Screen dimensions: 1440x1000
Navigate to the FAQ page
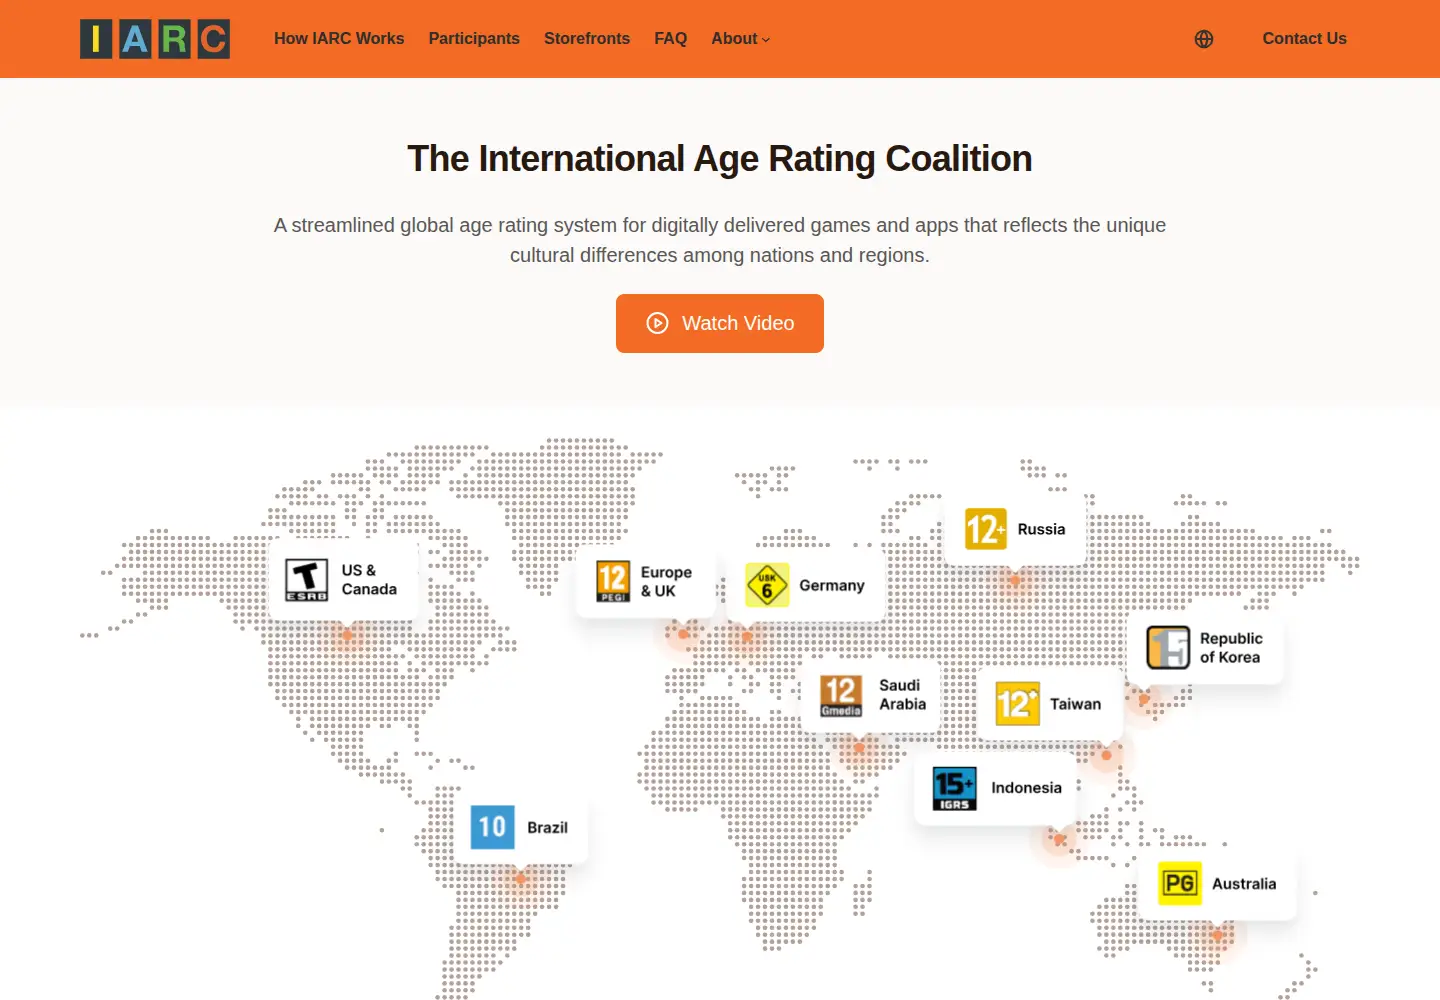point(671,39)
